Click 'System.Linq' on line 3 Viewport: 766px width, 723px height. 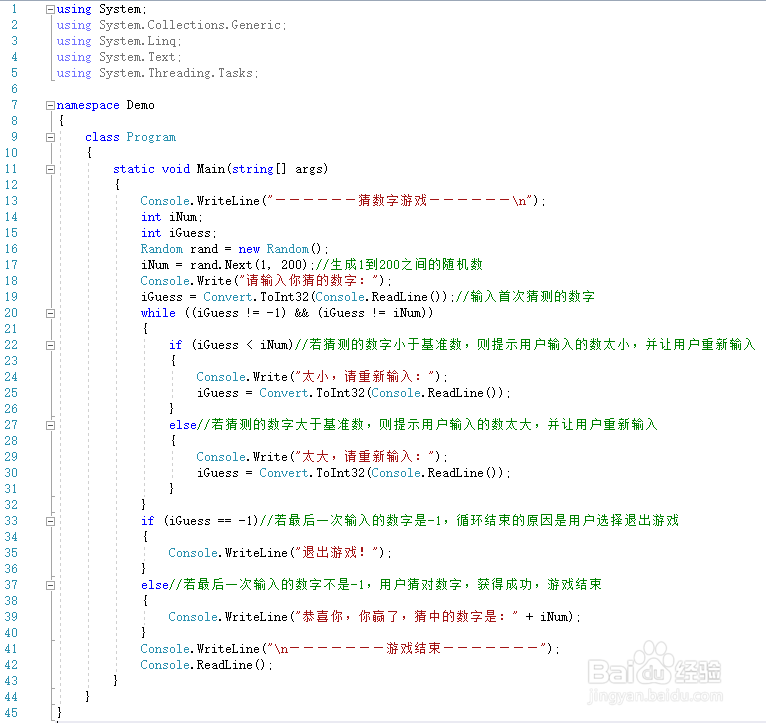pos(137,41)
